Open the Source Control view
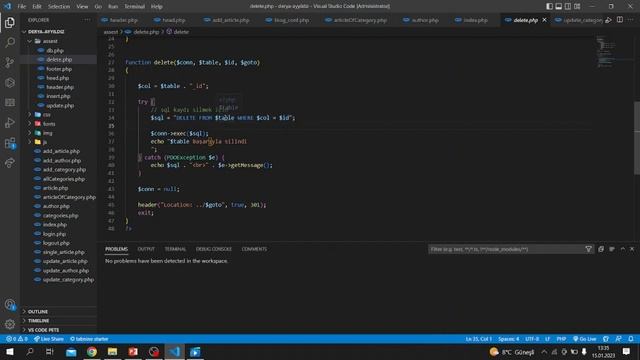Screen dimensions: 640x360 [x=10, y=62]
